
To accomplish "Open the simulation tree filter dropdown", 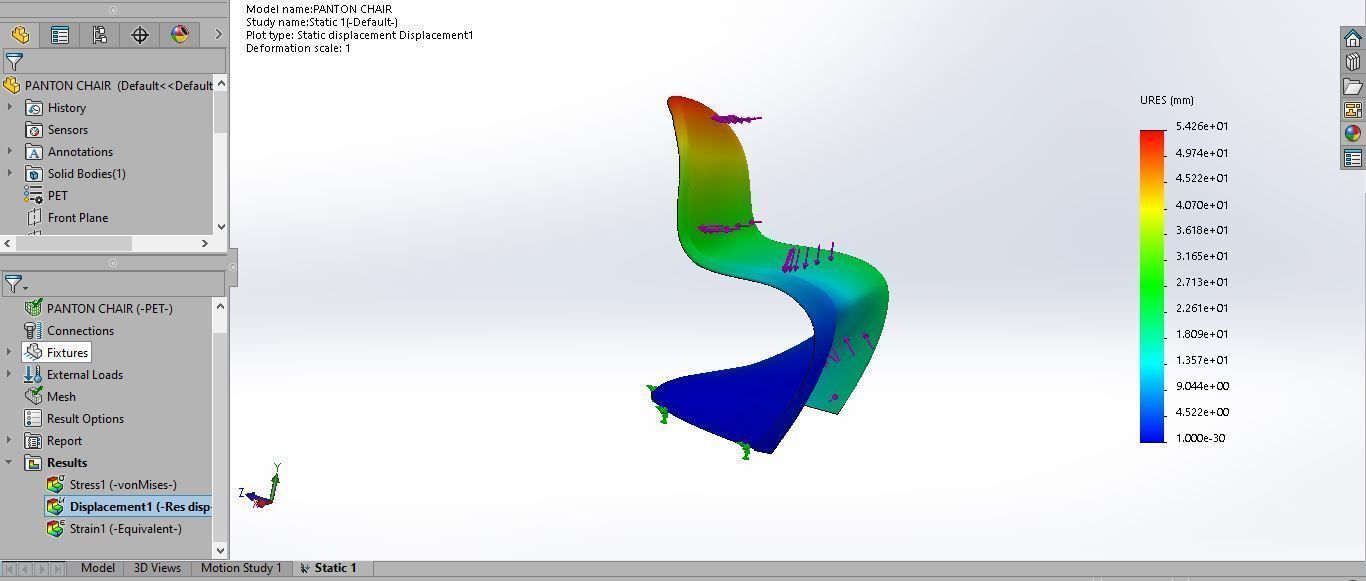I will pyautogui.click(x=16, y=284).
